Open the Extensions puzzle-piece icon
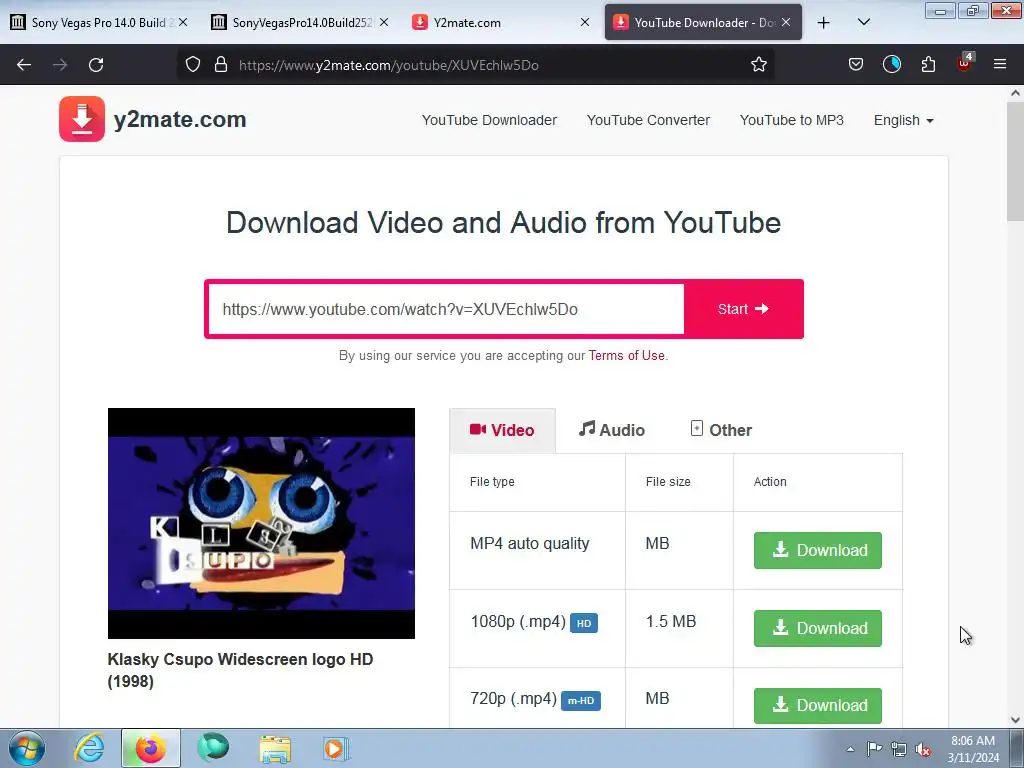Viewport: 1024px width, 768px height. tap(928, 65)
